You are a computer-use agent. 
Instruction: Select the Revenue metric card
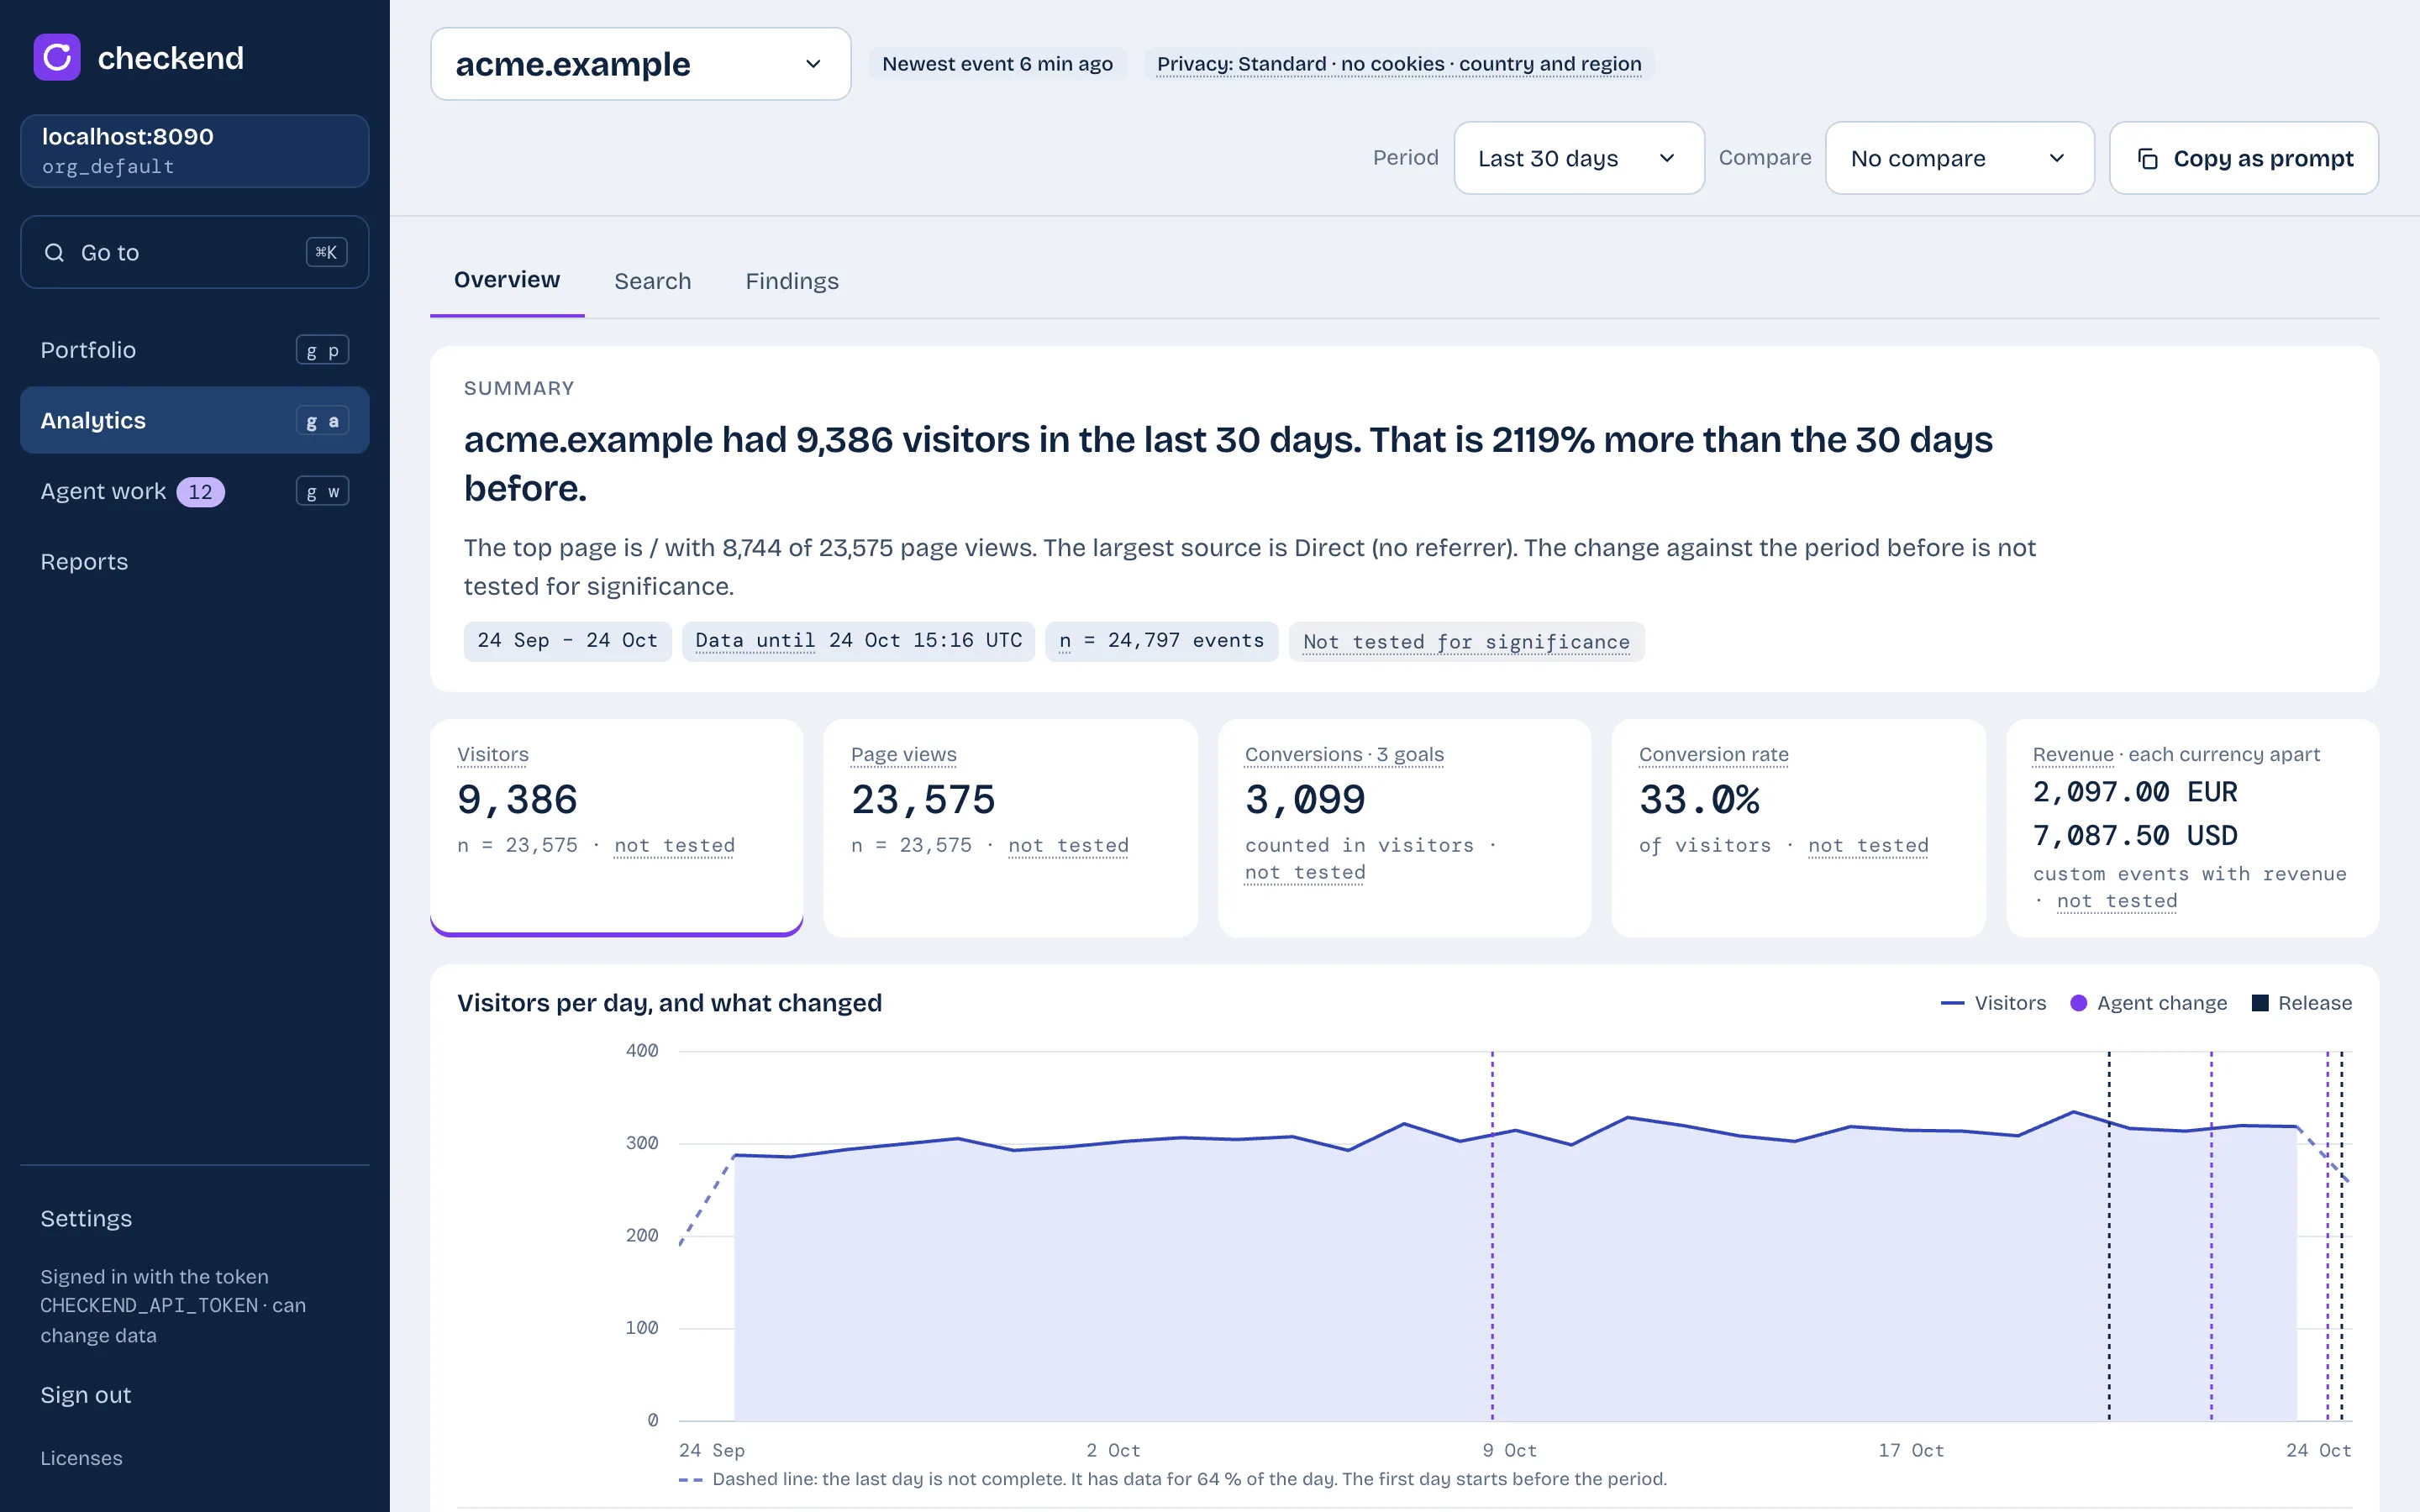(x=2192, y=827)
